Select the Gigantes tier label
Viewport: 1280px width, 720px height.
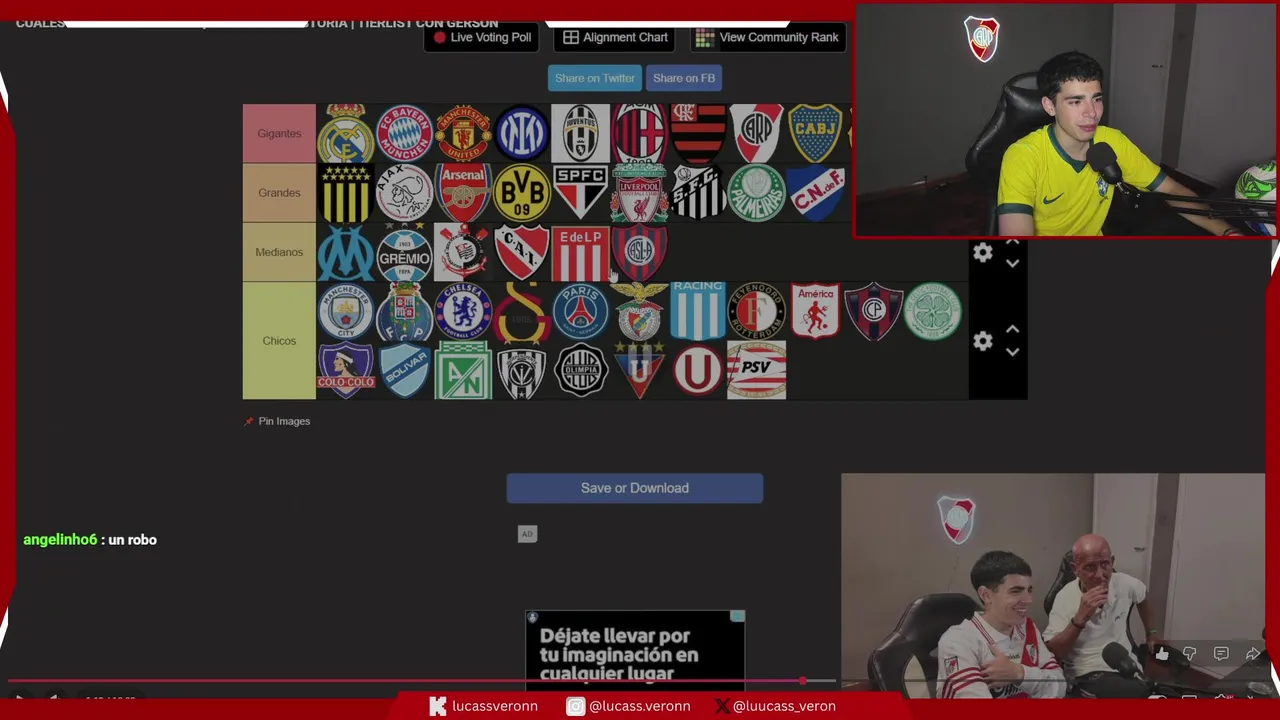click(x=279, y=133)
